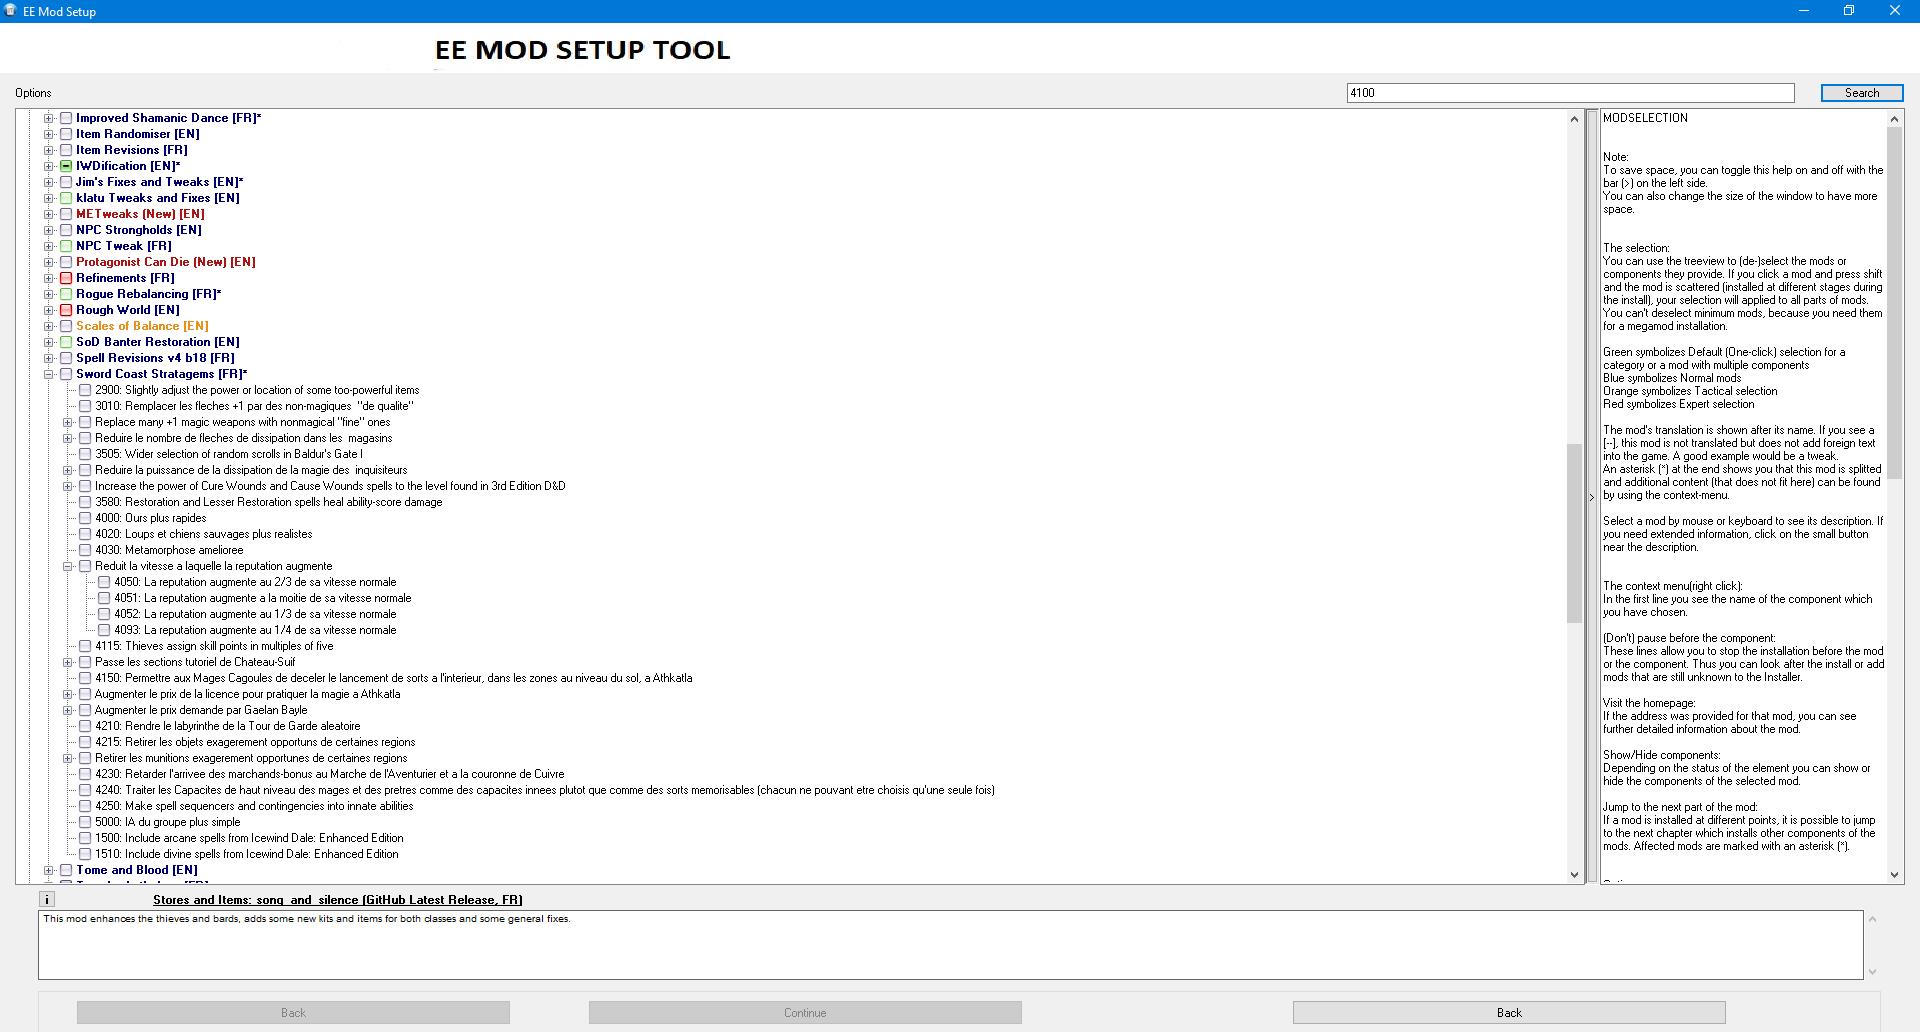Click the mod tree vertical scrollbar thumb
This screenshot has width=1920, height=1032.
coord(1574,532)
